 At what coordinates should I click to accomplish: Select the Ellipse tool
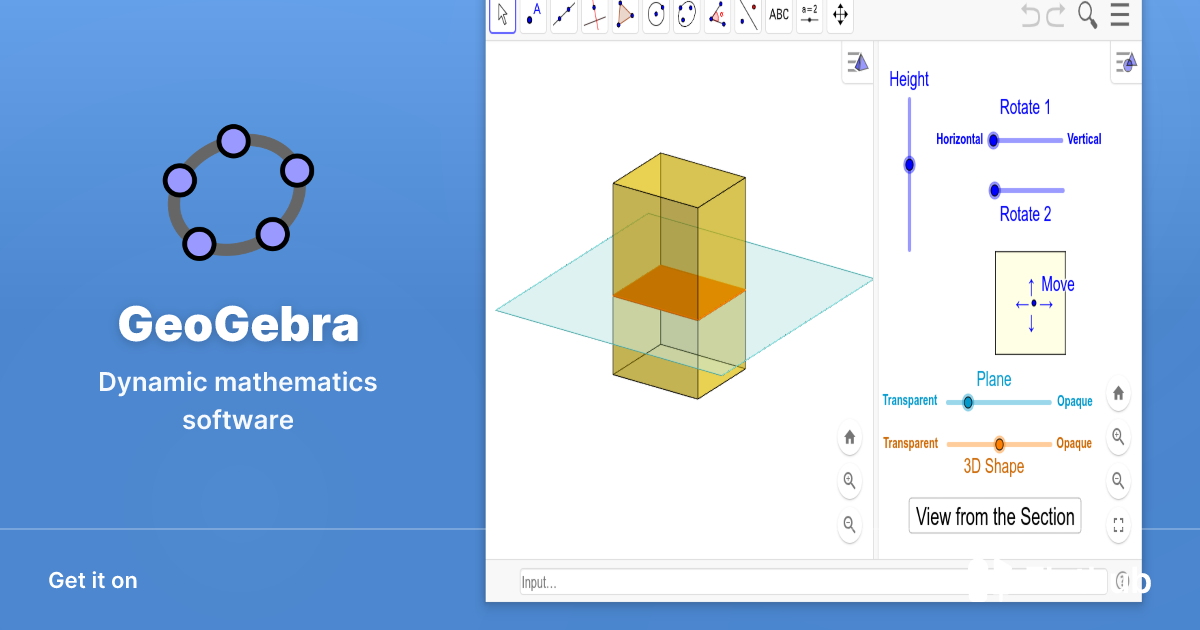687,15
